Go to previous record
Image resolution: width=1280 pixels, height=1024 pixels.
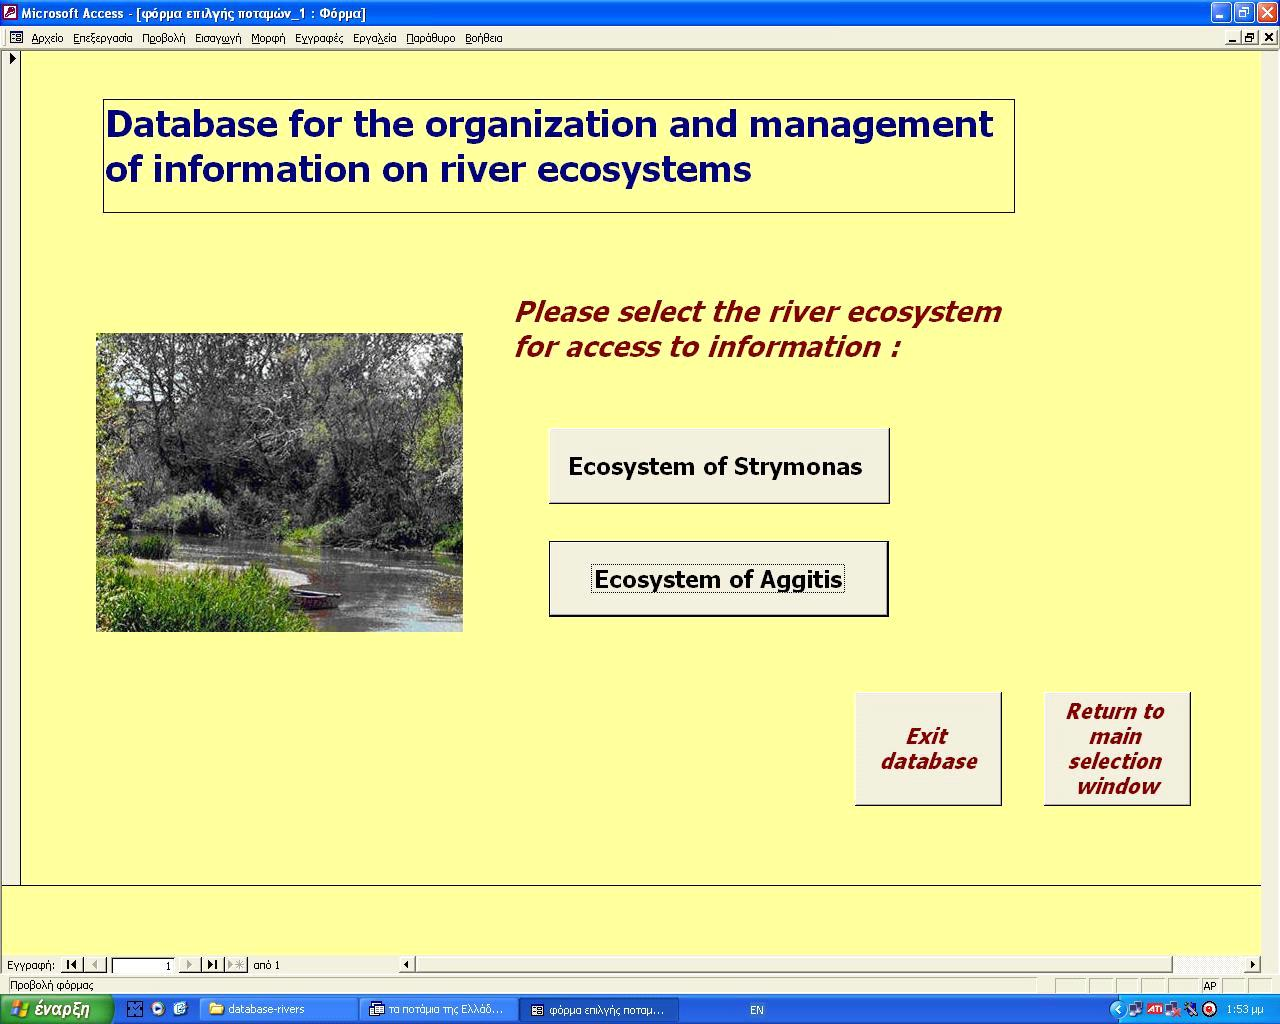[95, 965]
